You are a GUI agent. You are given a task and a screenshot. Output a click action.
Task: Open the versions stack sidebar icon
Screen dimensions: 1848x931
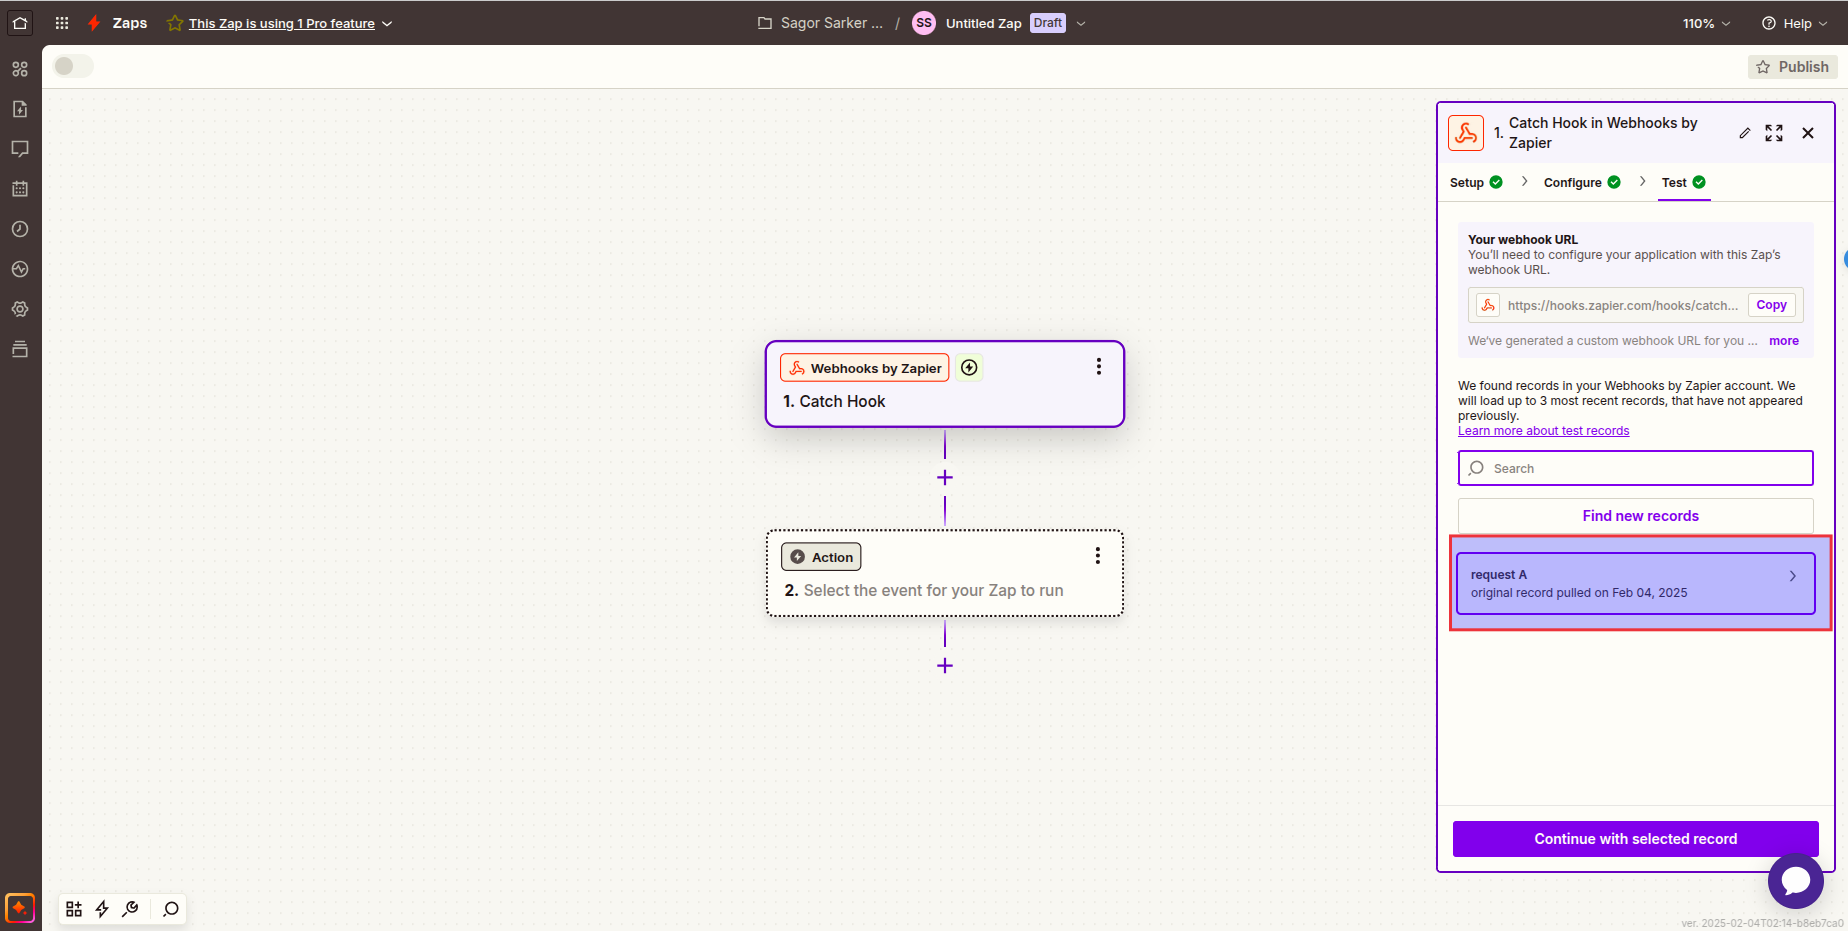pos(20,349)
